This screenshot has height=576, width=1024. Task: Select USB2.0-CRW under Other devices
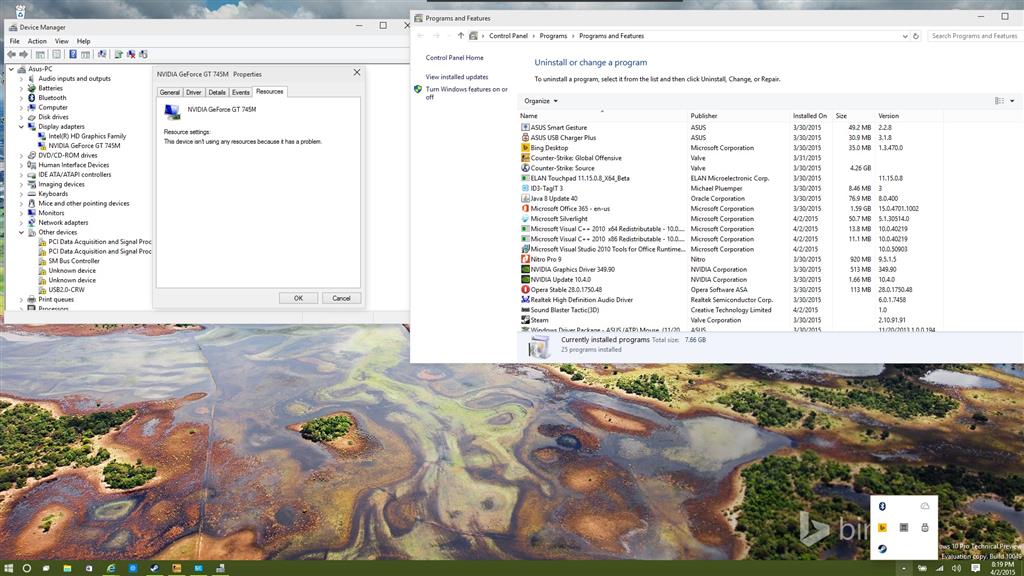coord(66,289)
